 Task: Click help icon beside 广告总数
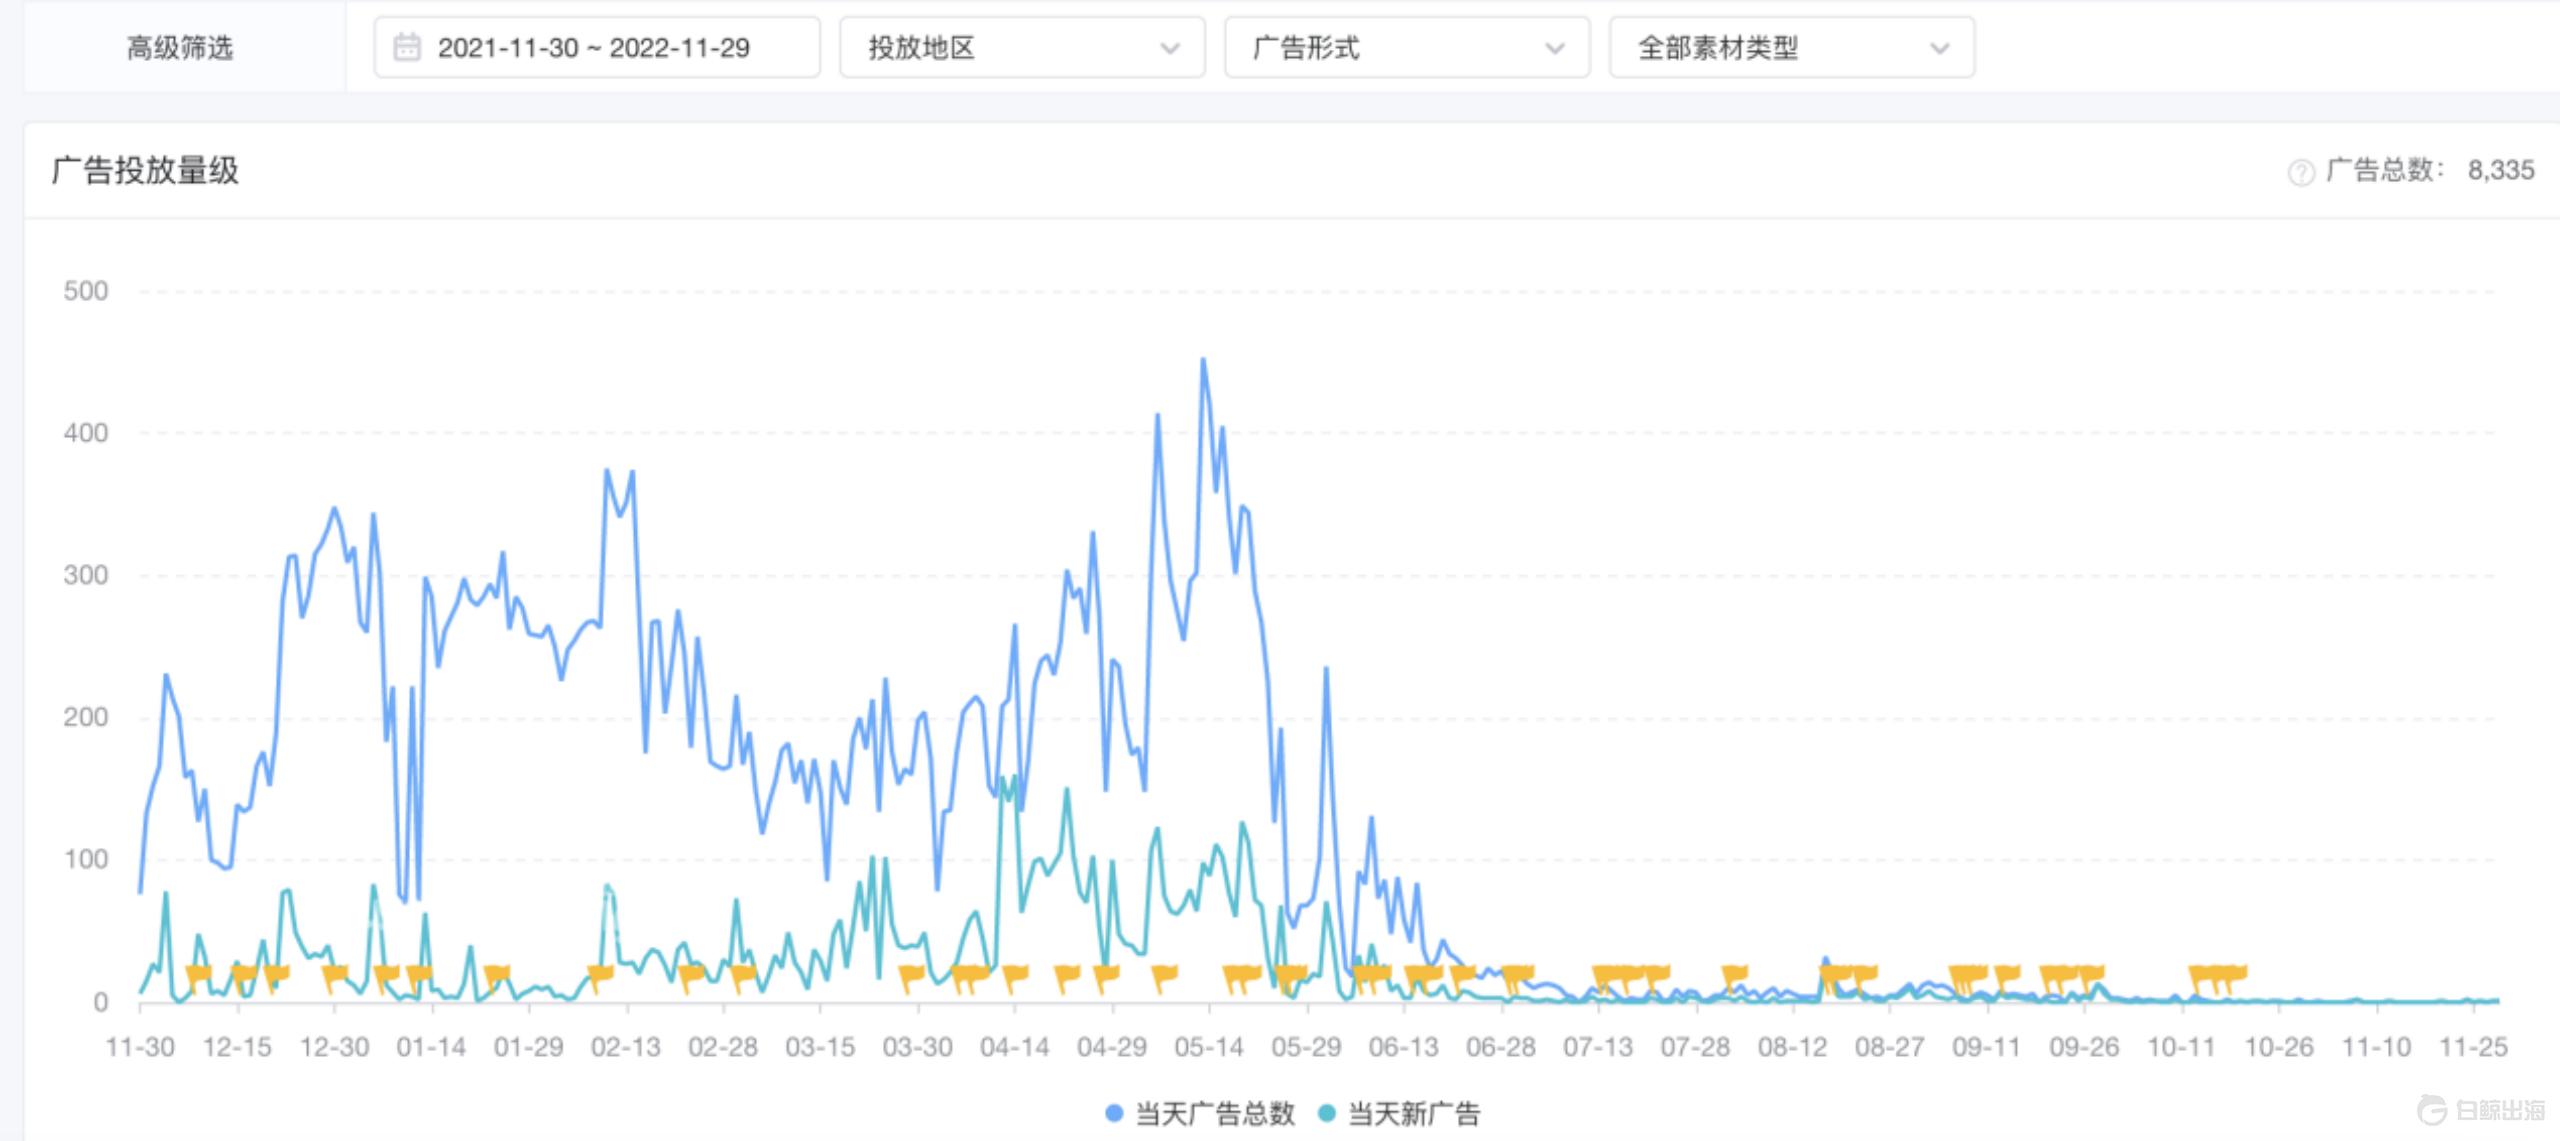pyautogui.click(x=2301, y=173)
